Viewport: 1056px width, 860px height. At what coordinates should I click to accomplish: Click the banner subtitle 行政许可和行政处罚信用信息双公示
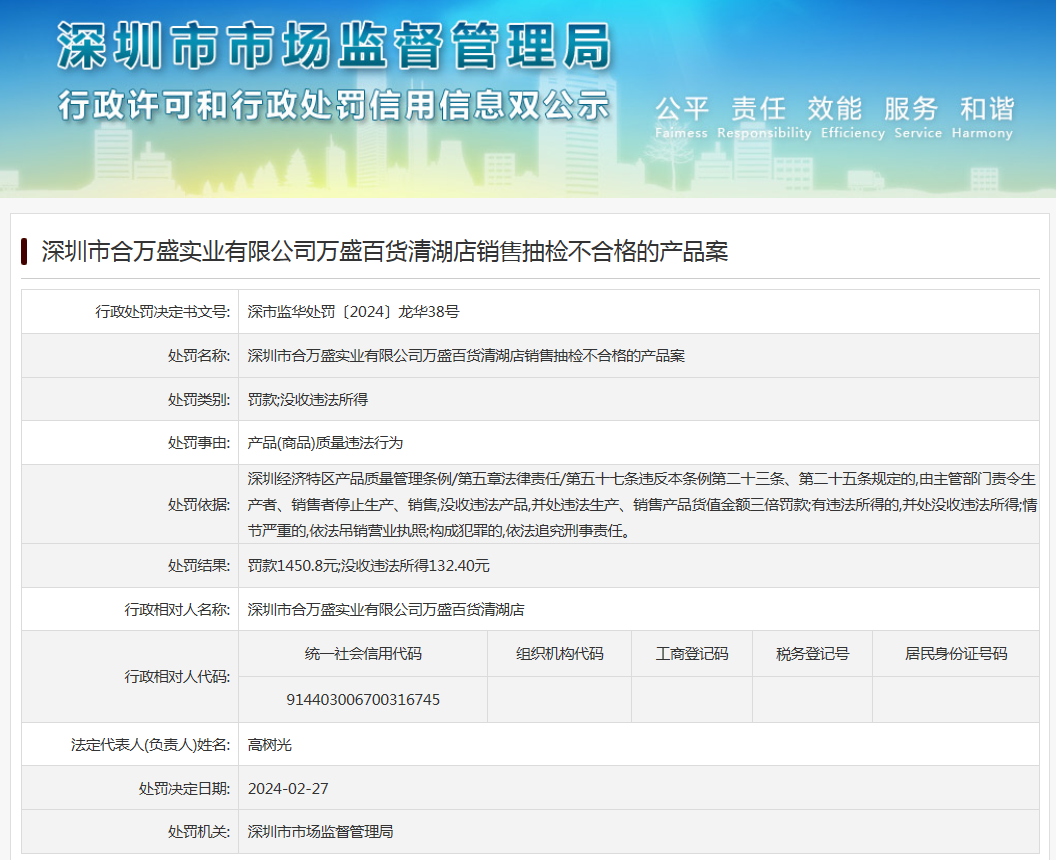coord(334,106)
